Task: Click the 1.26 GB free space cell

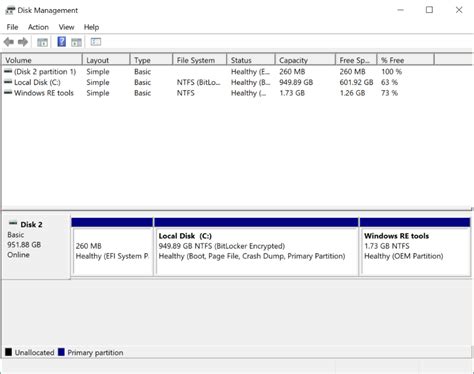Action: click(352, 93)
